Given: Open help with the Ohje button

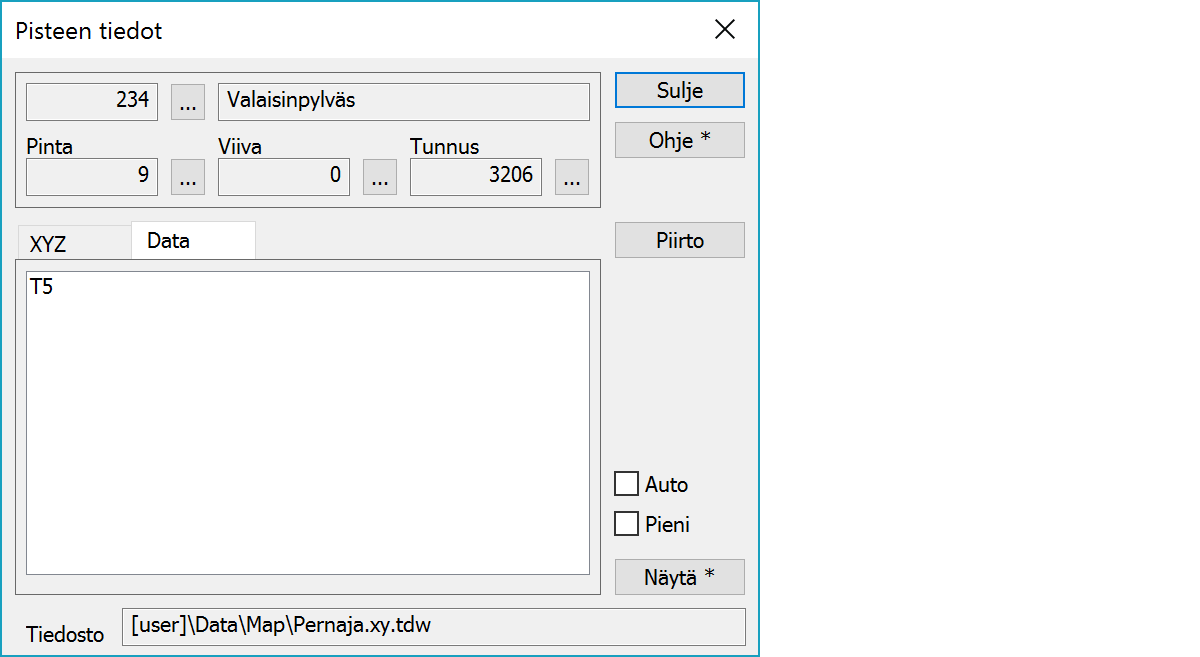Looking at the screenshot, I should 679,140.
